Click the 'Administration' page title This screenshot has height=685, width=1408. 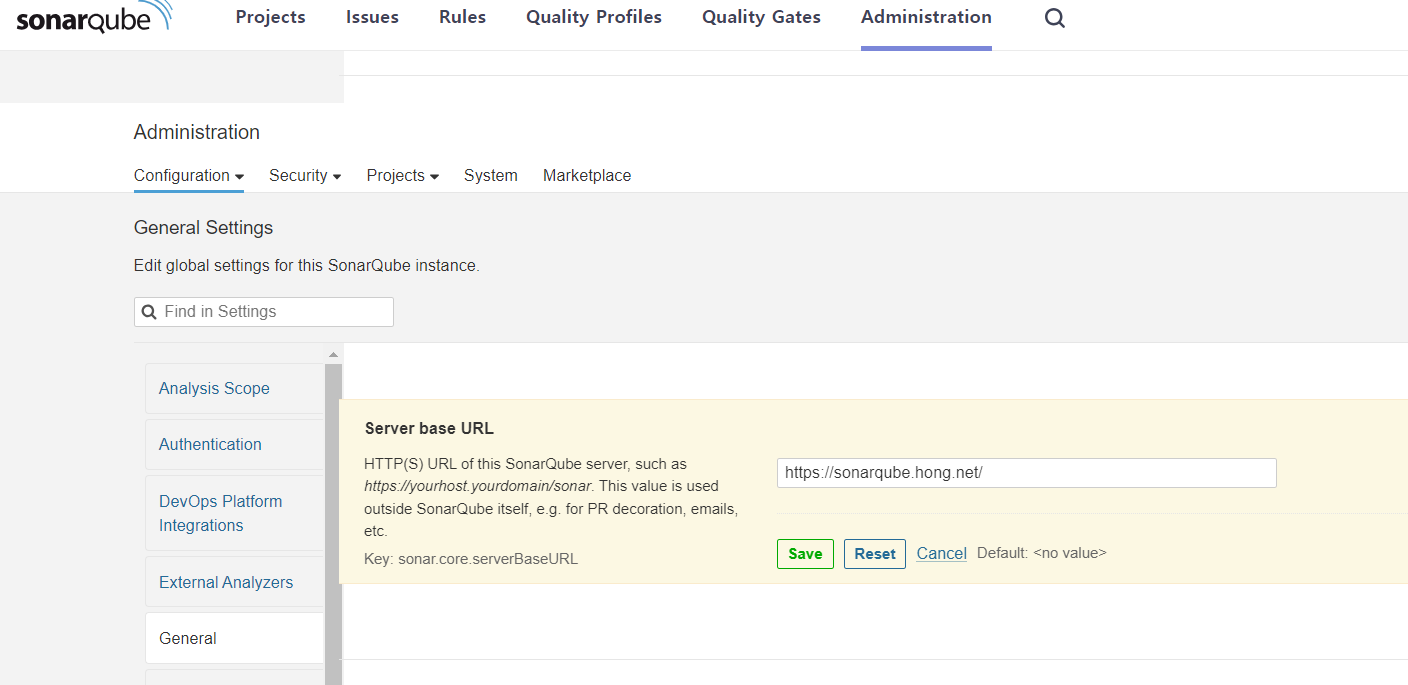197,132
